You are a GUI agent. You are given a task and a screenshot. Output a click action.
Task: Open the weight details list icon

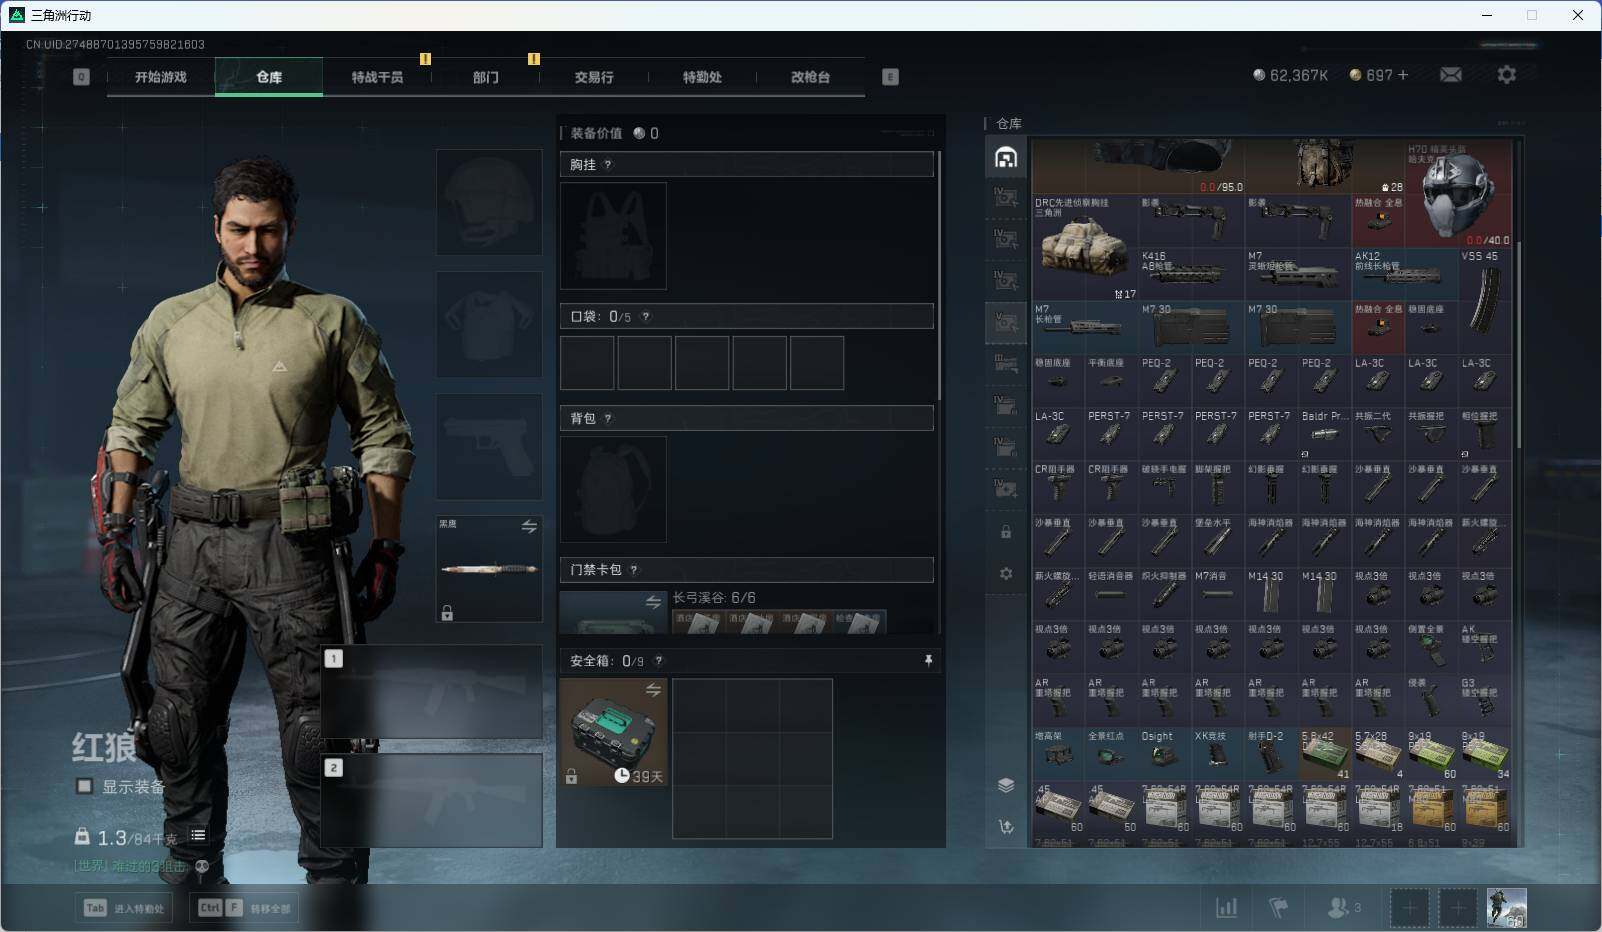(x=198, y=835)
